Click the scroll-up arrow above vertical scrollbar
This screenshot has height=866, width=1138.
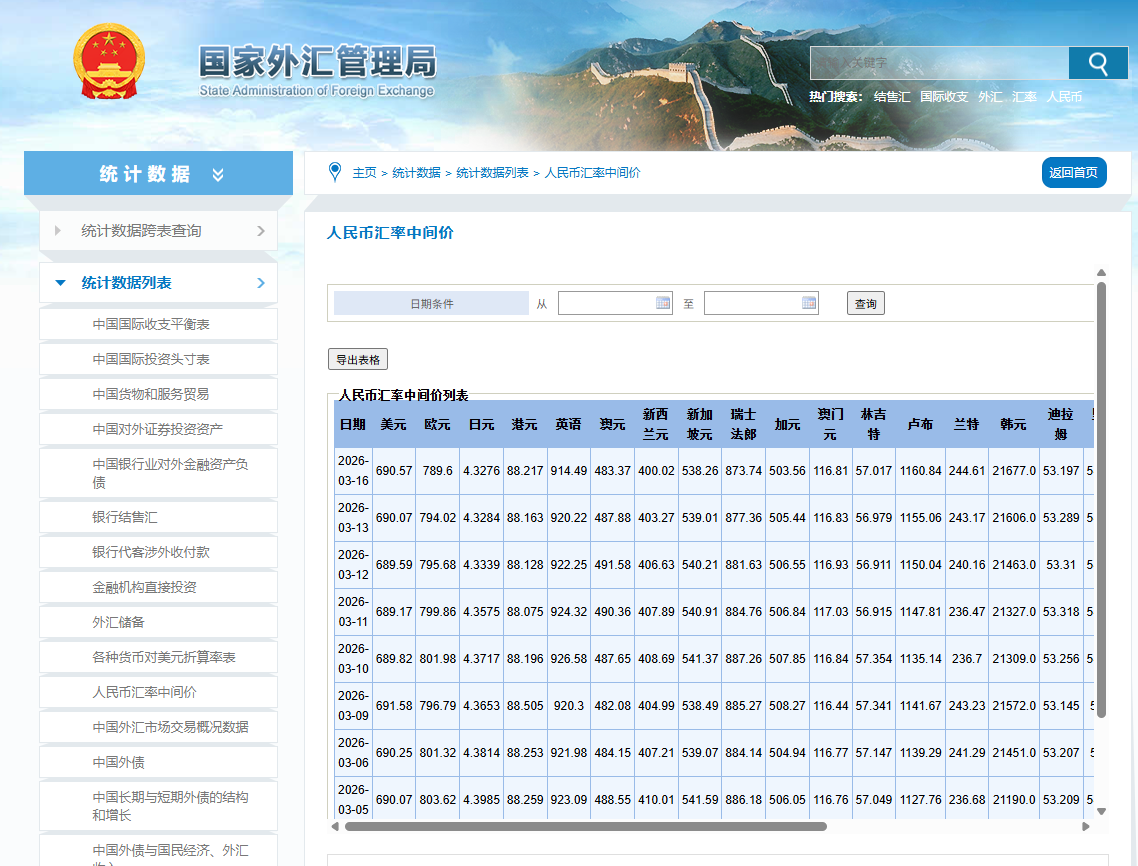click(x=1101, y=273)
